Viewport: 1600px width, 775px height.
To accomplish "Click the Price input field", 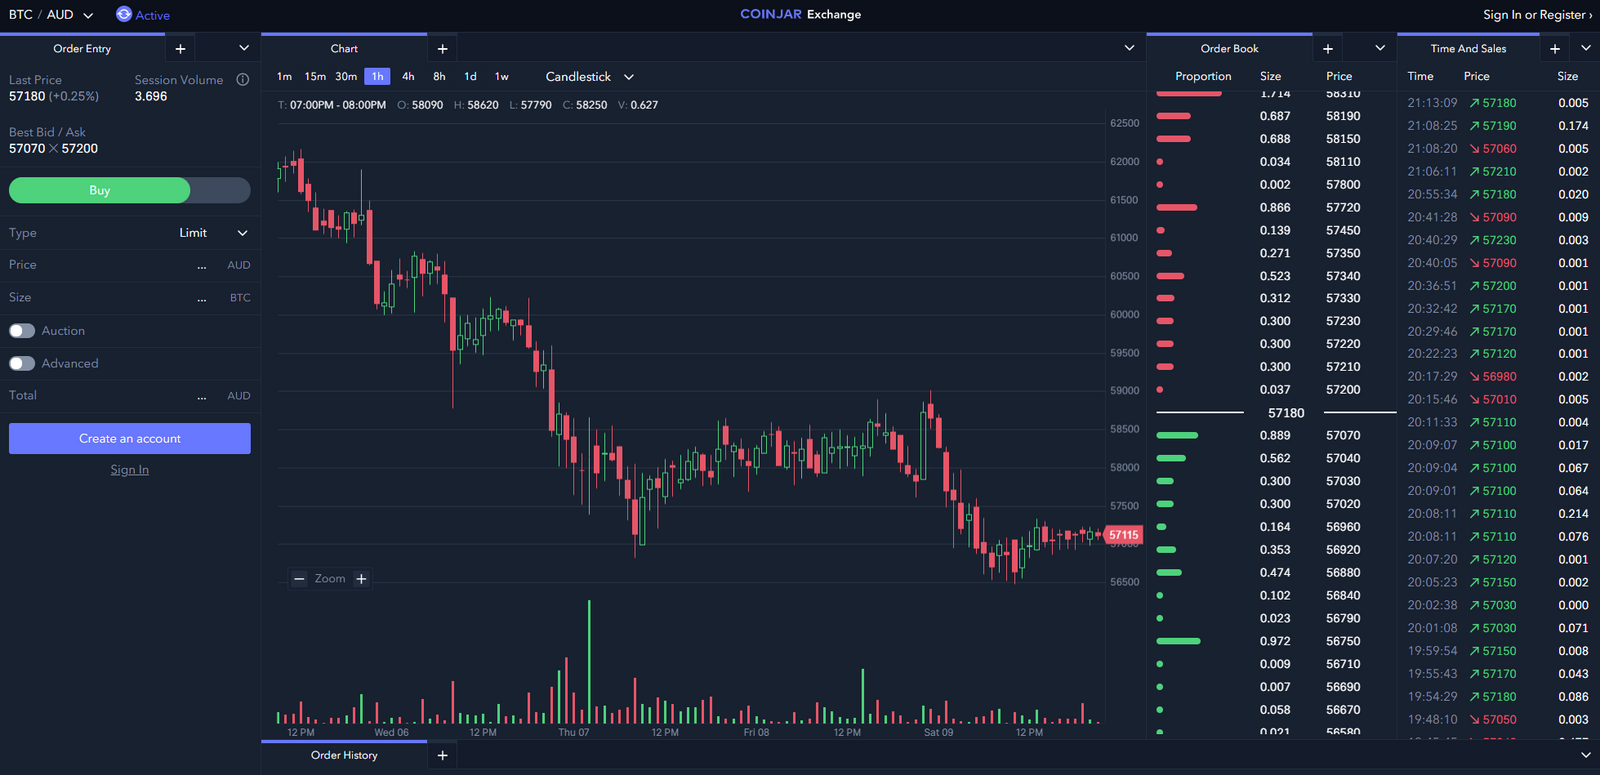I will [x=130, y=265].
